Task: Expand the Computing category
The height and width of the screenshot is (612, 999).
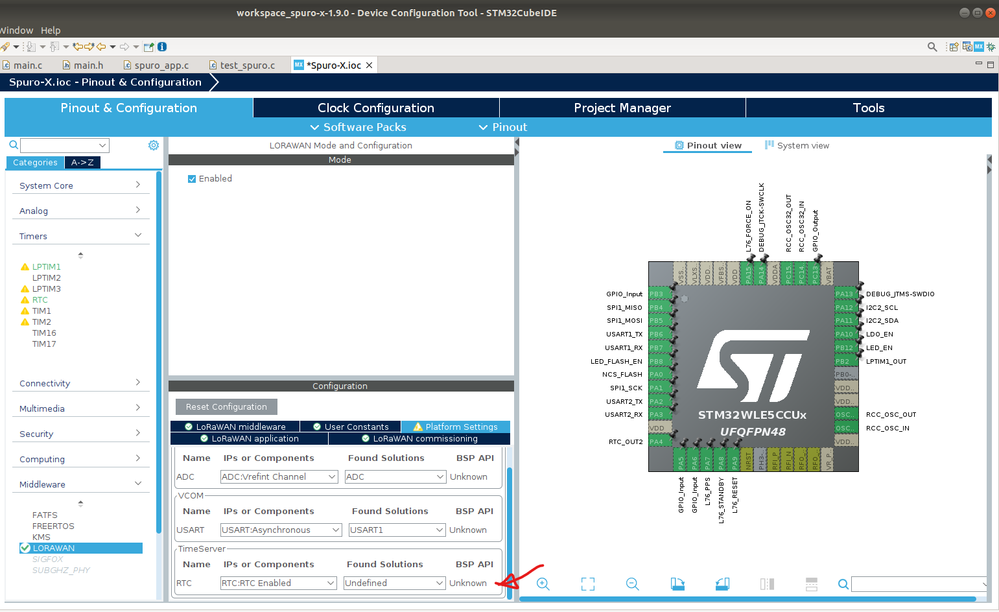Action: click(x=80, y=459)
